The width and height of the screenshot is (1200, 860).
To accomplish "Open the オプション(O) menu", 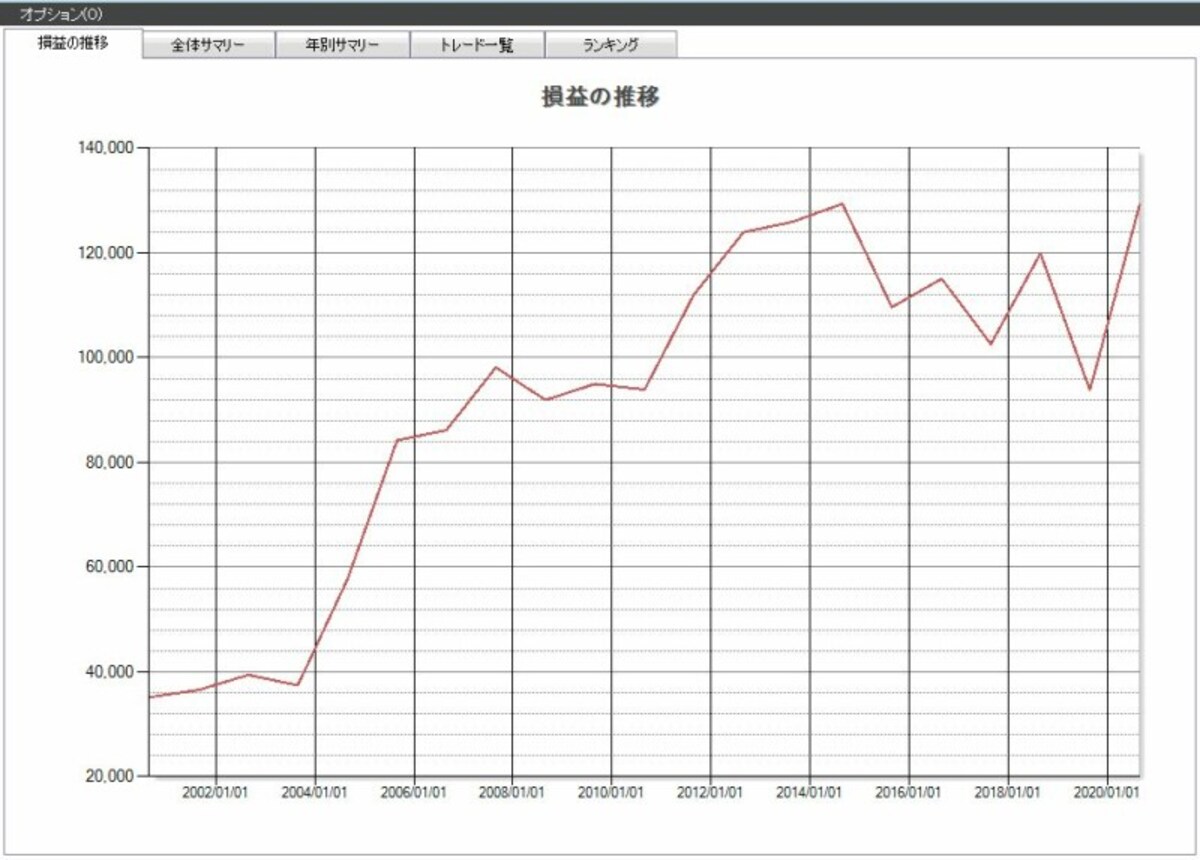I will tap(60, 15).
